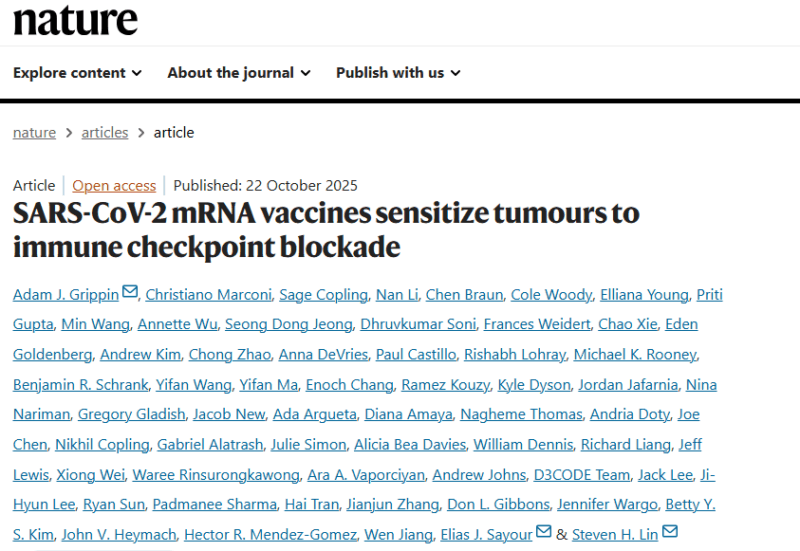Open the Open access link
The height and width of the screenshot is (551, 800).
tap(114, 185)
